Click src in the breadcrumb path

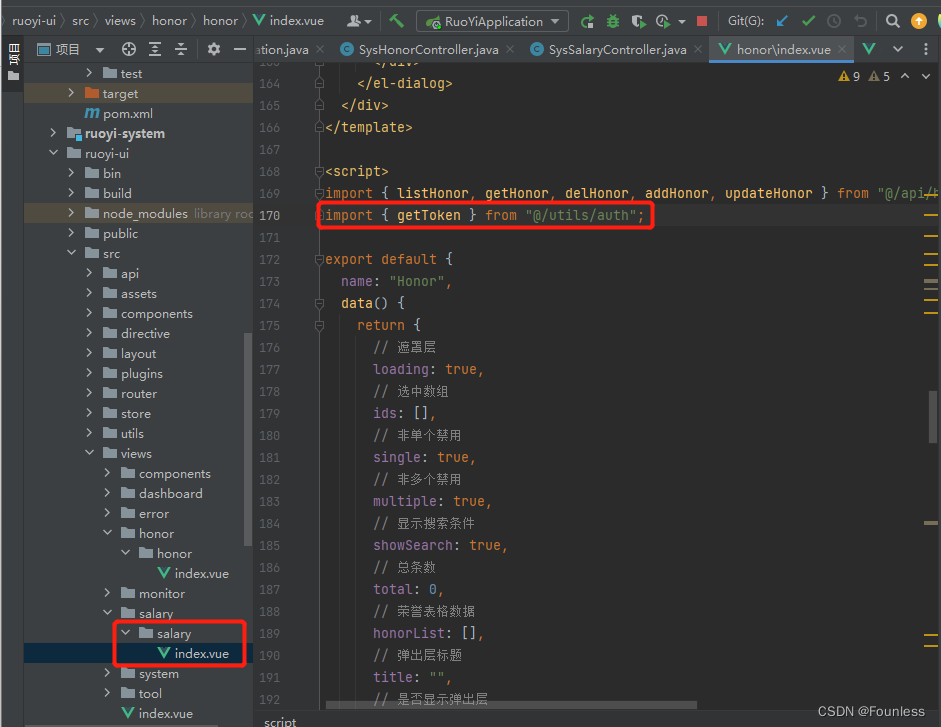[x=80, y=21]
